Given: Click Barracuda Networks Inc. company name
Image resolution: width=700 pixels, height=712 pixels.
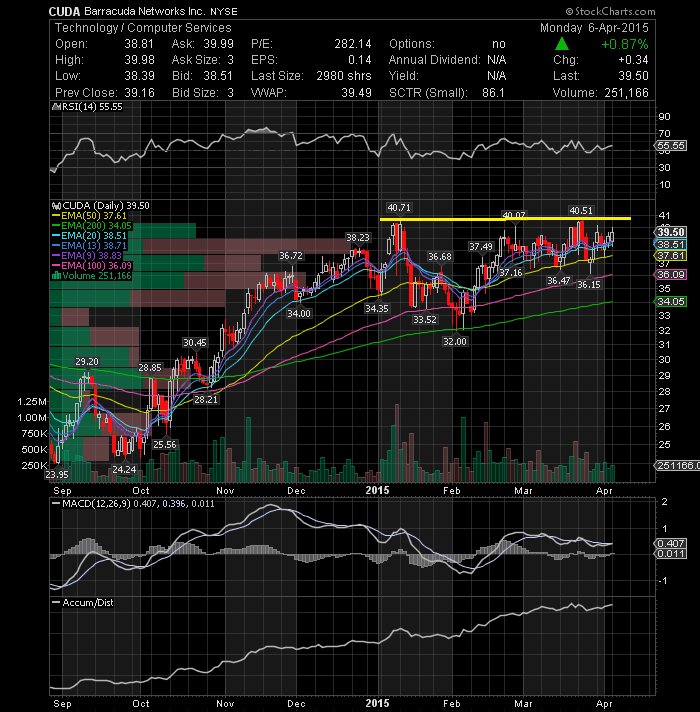Looking at the screenshot, I should 145,11.
